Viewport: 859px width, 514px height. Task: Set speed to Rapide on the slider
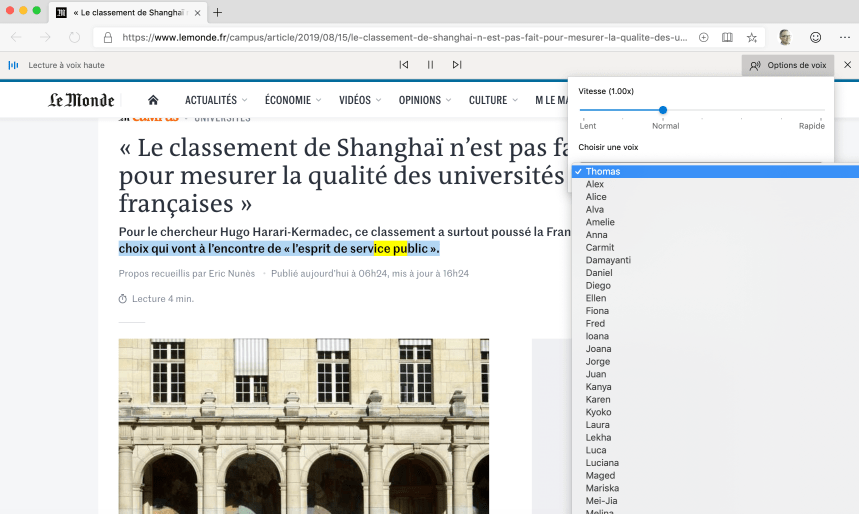click(x=821, y=110)
